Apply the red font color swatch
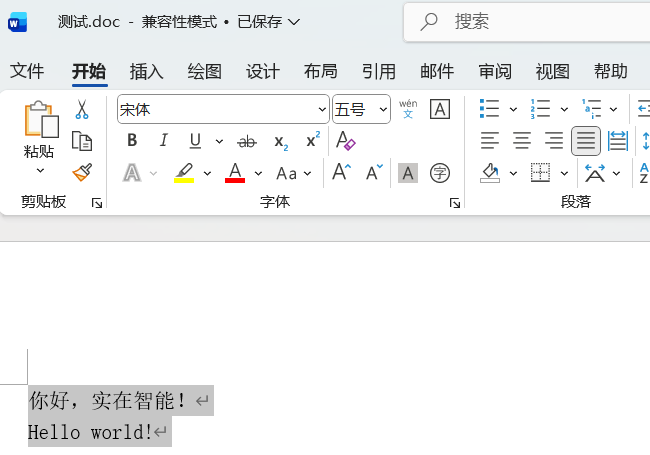650x455 pixels. (235, 173)
